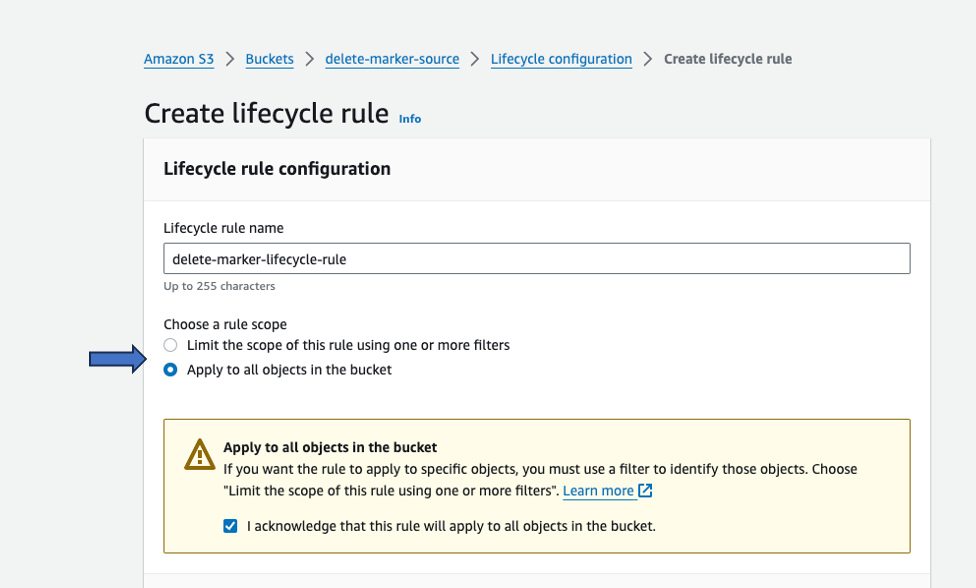Open the Lifecycle configuration breadcrumb link
The width and height of the screenshot is (976, 588).
click(x=561, y=59)
